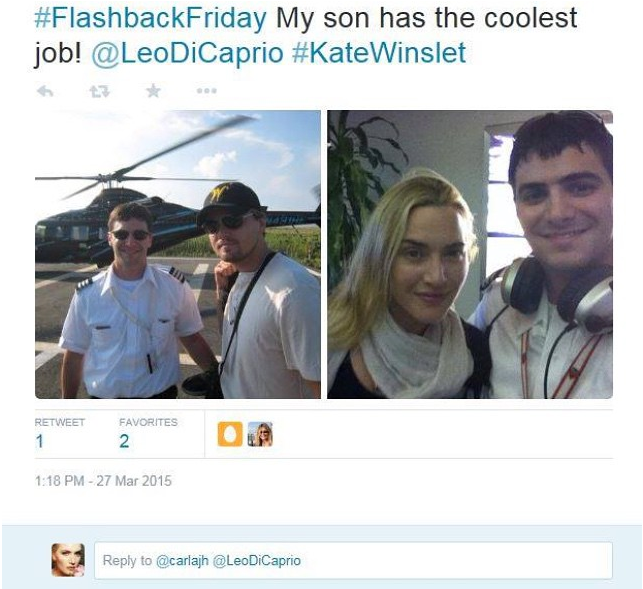Click the RETWEET label

pyautogui.click(x=60, y=422)
